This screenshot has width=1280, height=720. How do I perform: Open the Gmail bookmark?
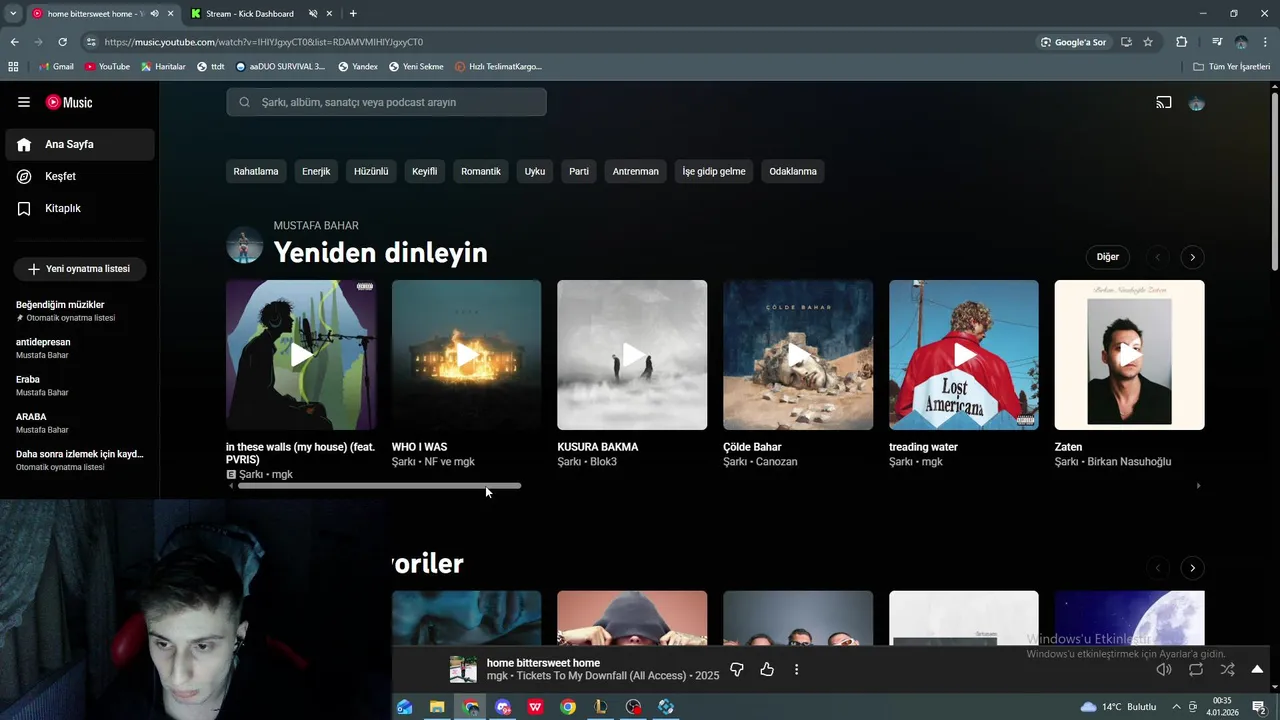56,67
